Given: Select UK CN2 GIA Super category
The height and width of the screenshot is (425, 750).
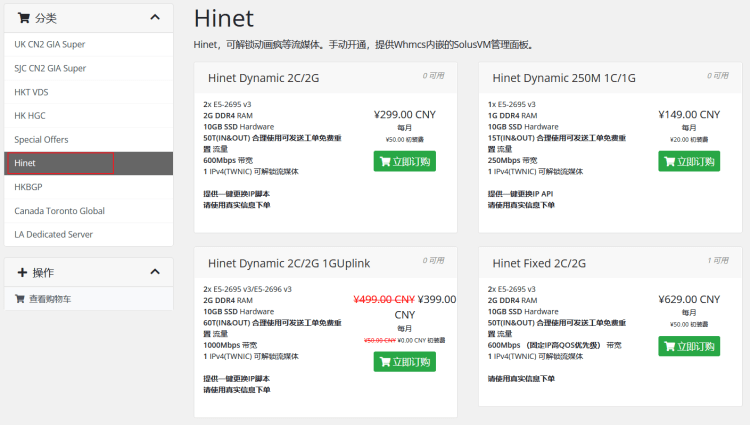Looking at the screenshot, I should tap(88, 44).
